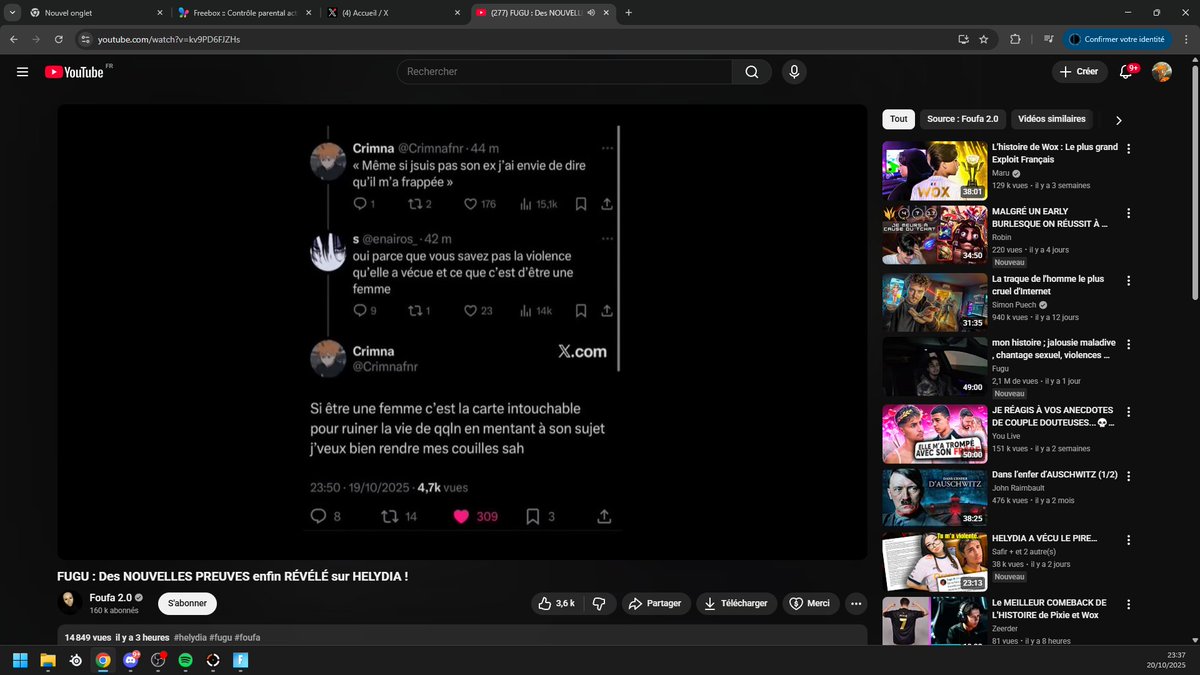Click the search magnifier button
The width and height of the screenshot is (1200, 675).
click(x=752, y=72)
